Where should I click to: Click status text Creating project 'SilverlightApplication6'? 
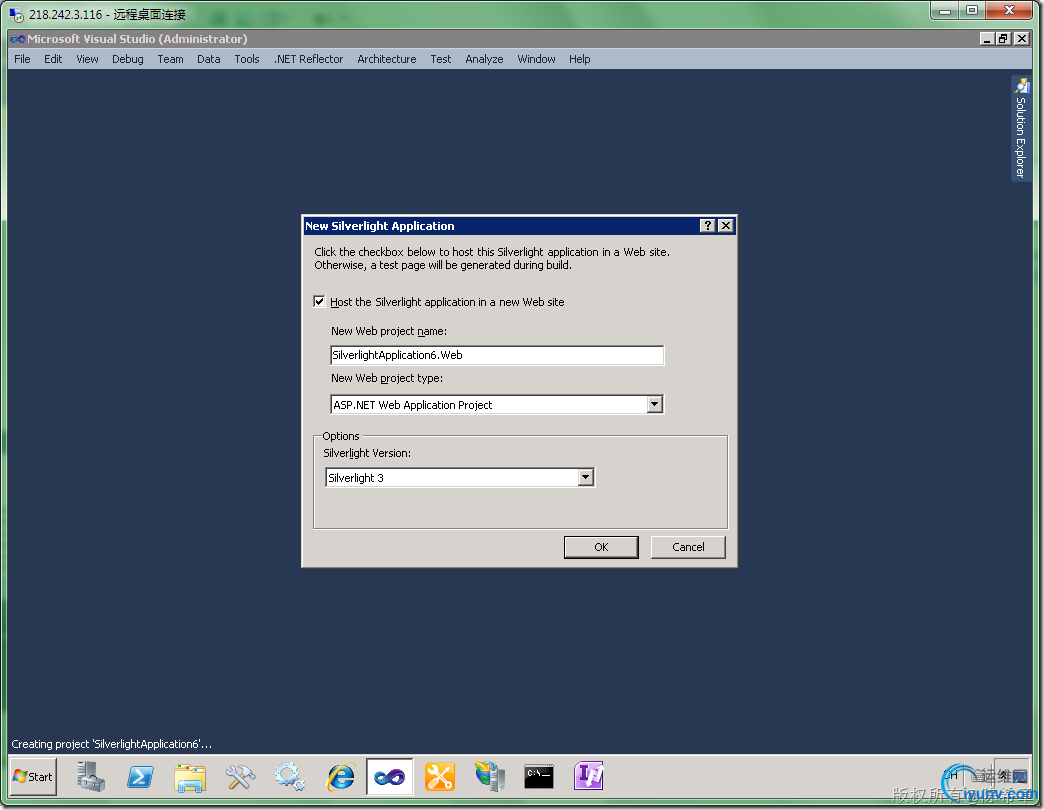pos(111,744)
